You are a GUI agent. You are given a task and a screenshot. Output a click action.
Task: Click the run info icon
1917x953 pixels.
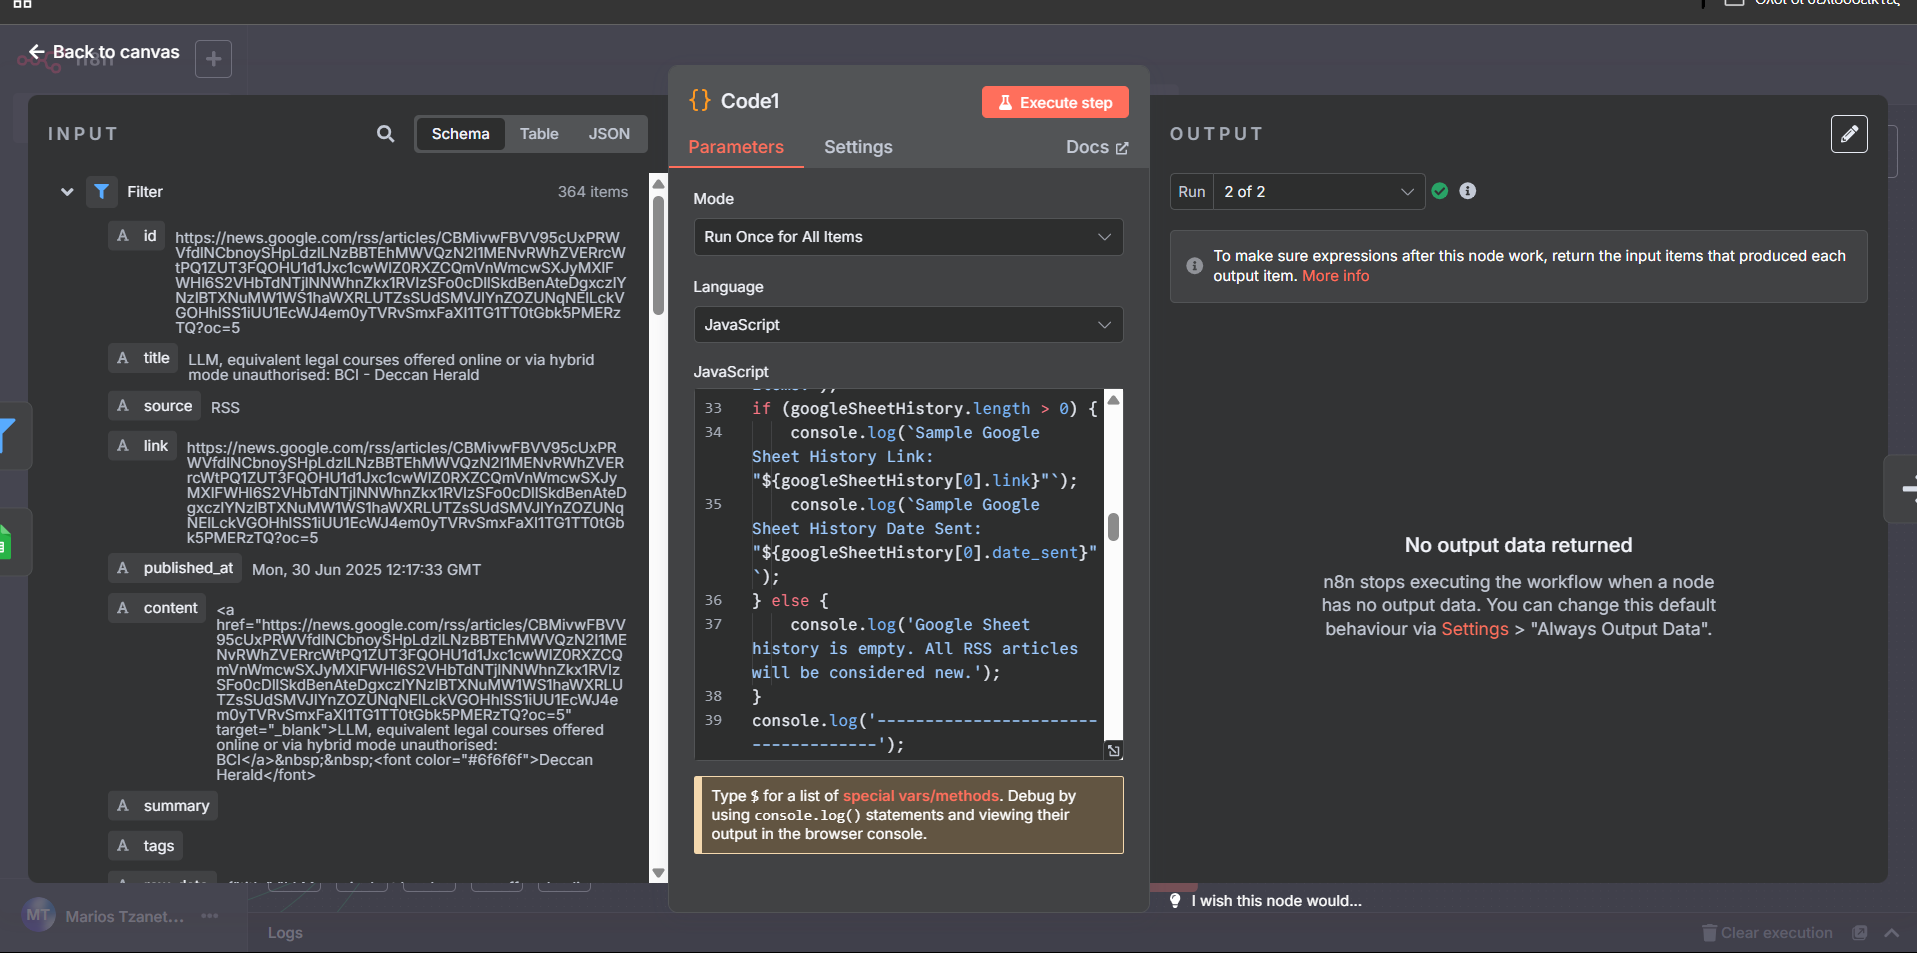click(1468, 191)
